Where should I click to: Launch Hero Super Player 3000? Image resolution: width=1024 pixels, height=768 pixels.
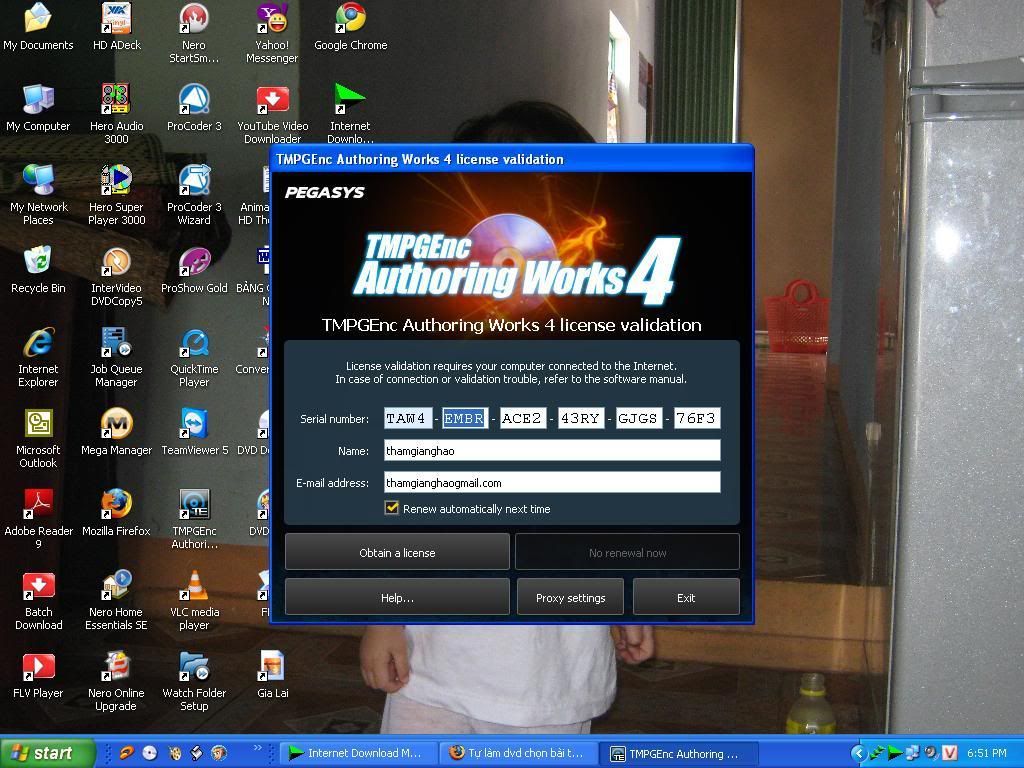[x=116, y=195]
